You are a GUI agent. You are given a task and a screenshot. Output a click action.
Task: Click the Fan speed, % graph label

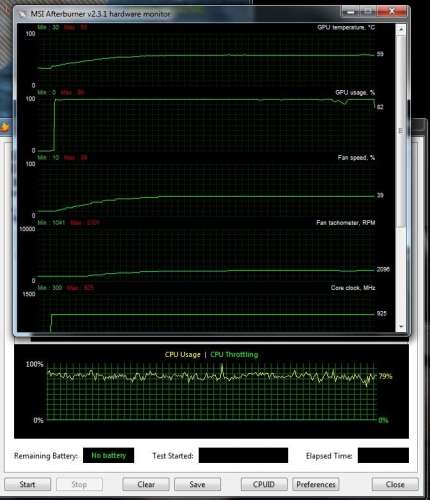click(x=356, y=158)
